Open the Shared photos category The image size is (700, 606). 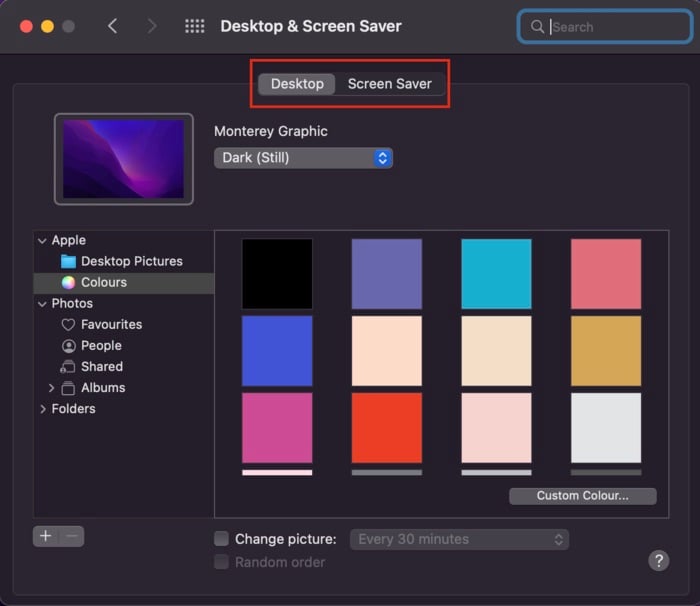pyautogui.click(x=92, y=367)
